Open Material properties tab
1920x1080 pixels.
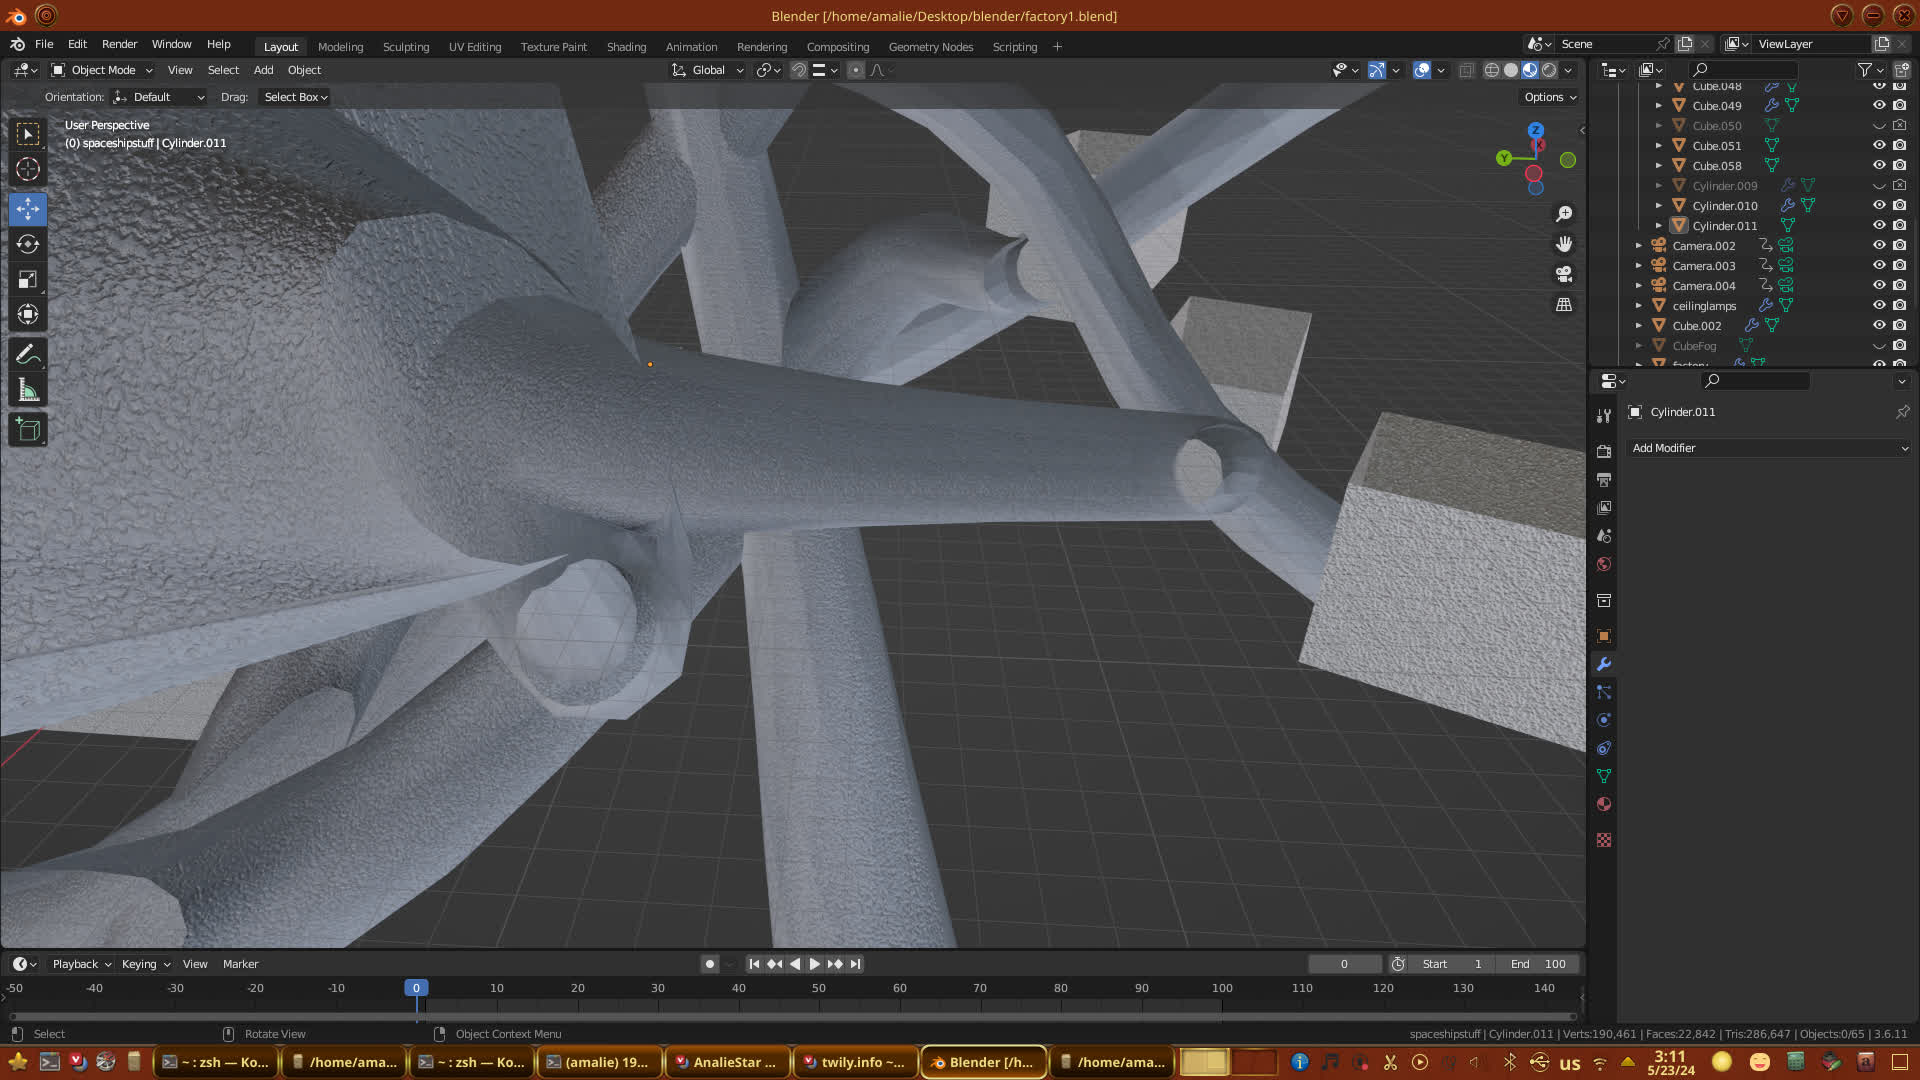[1604, 805]
